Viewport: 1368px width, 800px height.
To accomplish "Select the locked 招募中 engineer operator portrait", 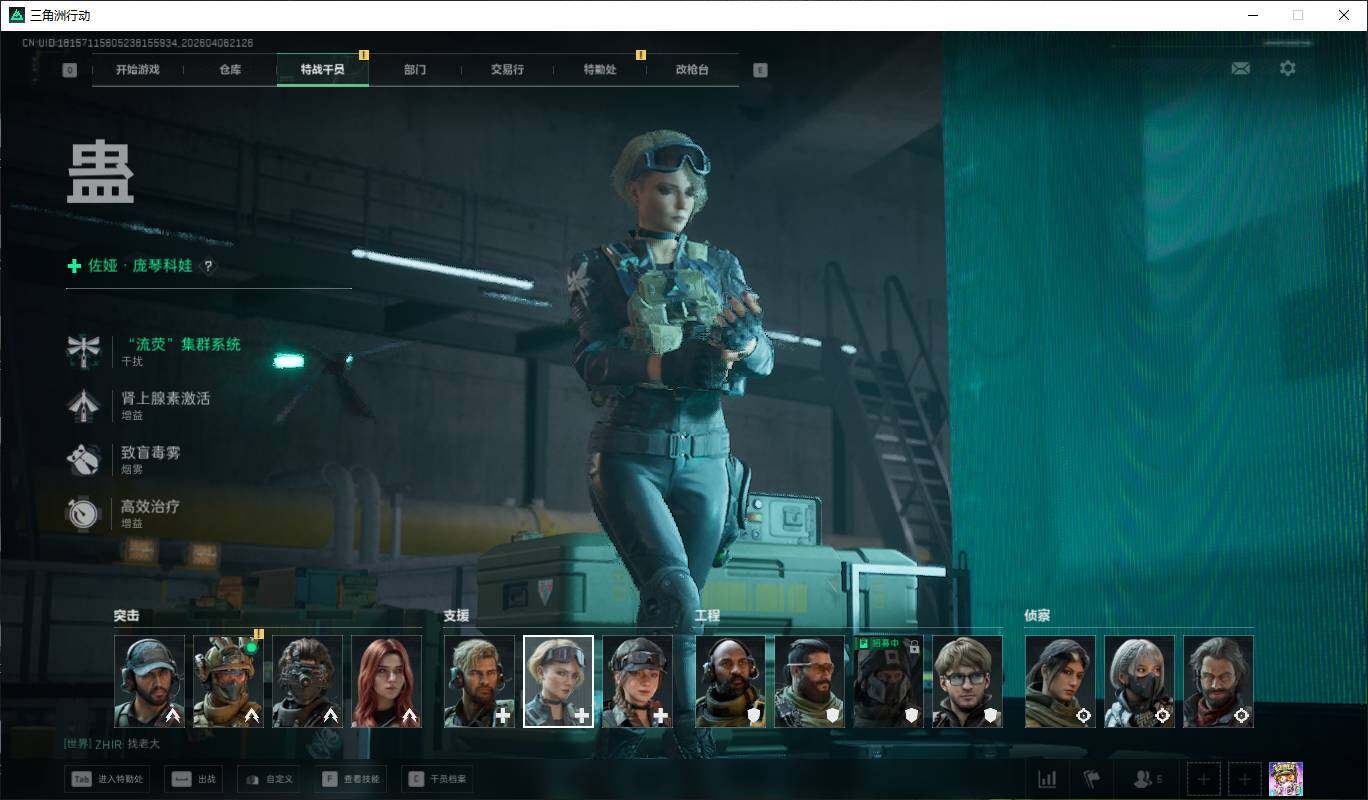I will (888, 681).
